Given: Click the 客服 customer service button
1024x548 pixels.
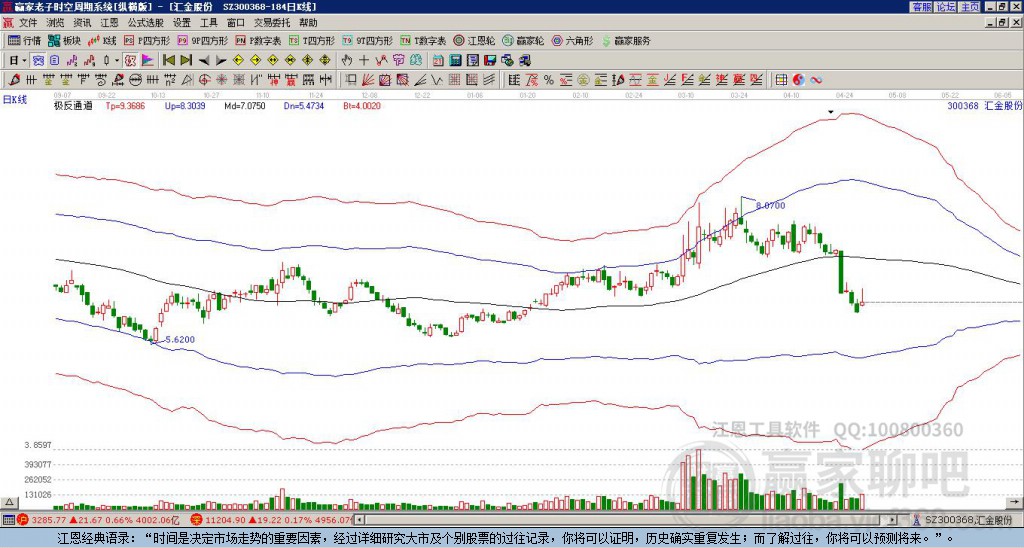Looking at the screenshot, I should point(921,7).
